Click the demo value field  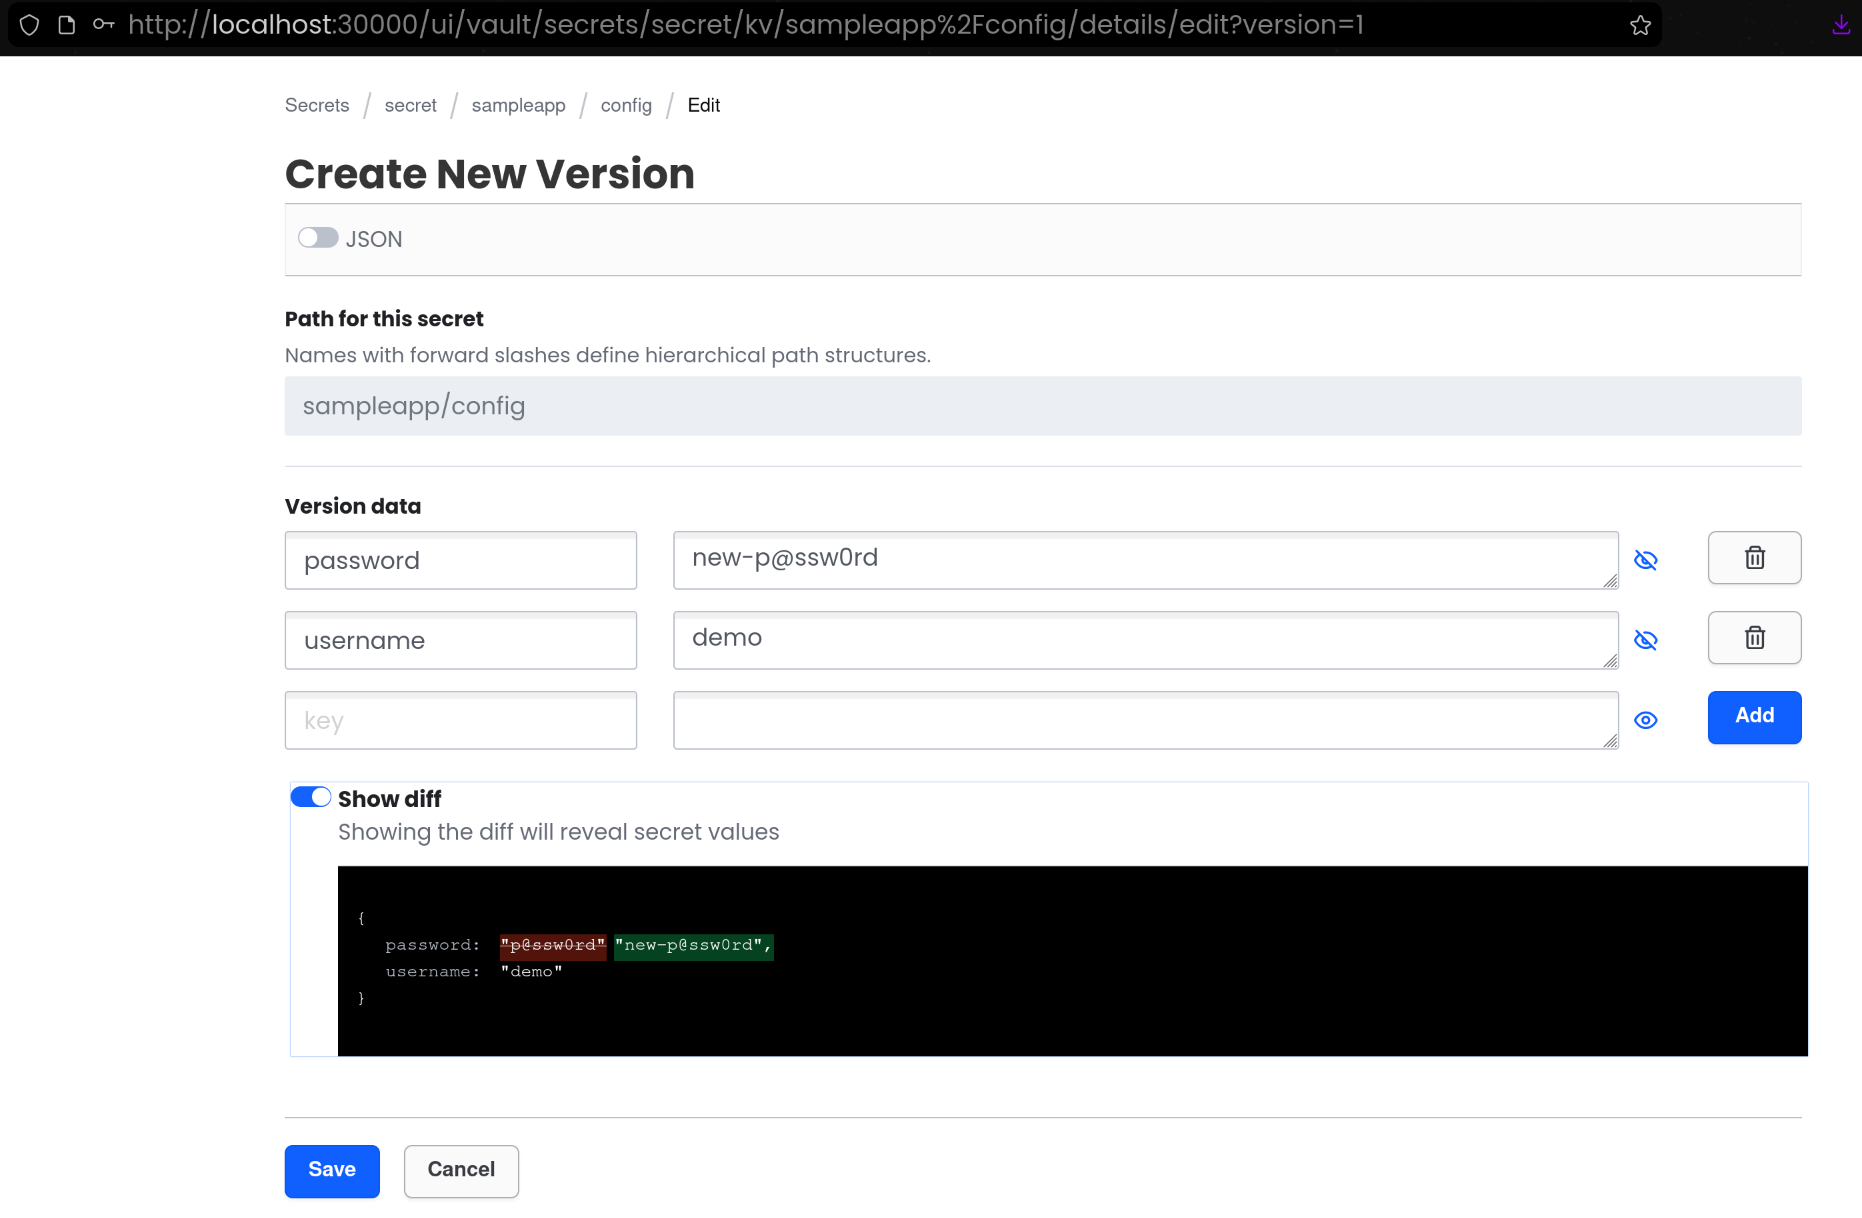point(1146,640)
